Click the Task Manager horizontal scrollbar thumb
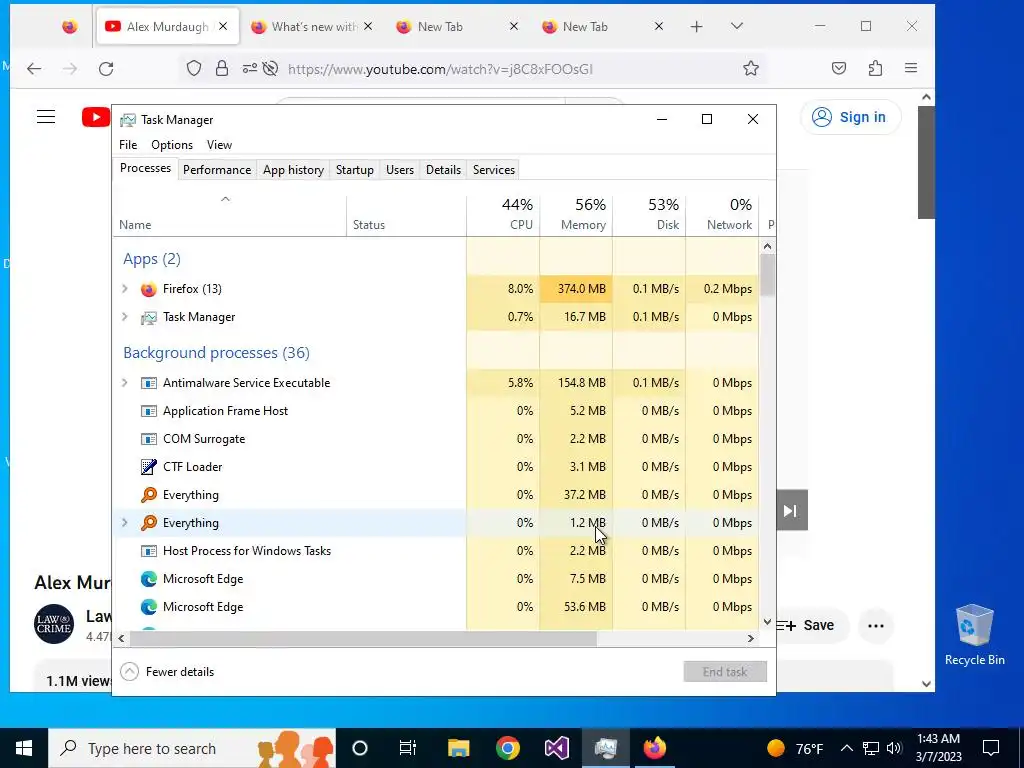Viewport: 1024px width, 768px height. coord(362,639)
